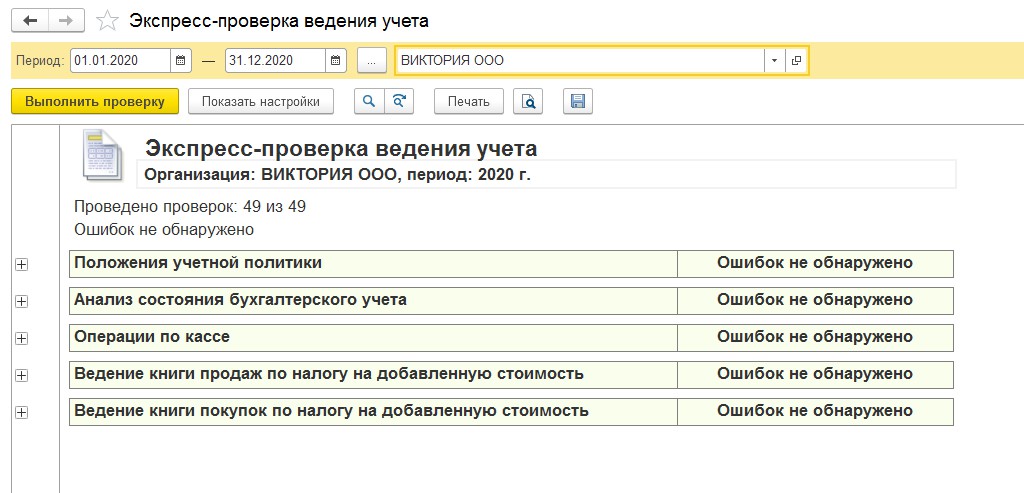Open calendar for start date 01.01.2020
The image size is (1024, 493).
(x=181, y=61)
